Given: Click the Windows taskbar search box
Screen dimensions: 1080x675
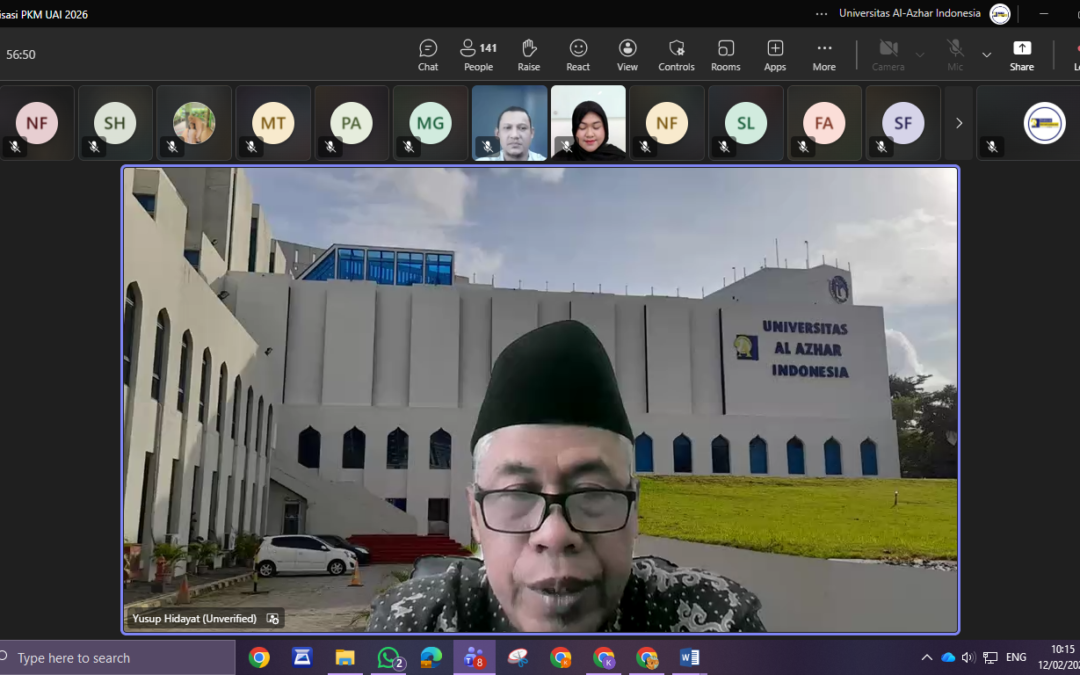Looking at the screenshot, I should 118,658.
